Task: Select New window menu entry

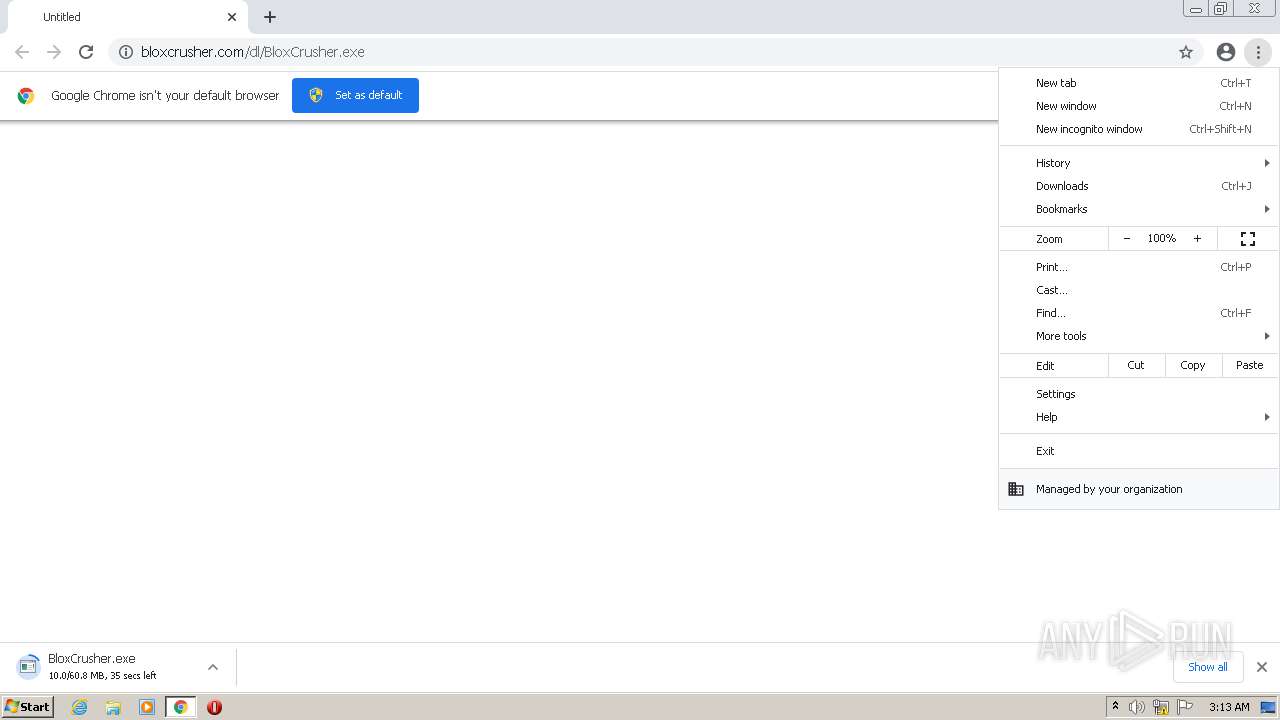Action: pos(1139,106)
